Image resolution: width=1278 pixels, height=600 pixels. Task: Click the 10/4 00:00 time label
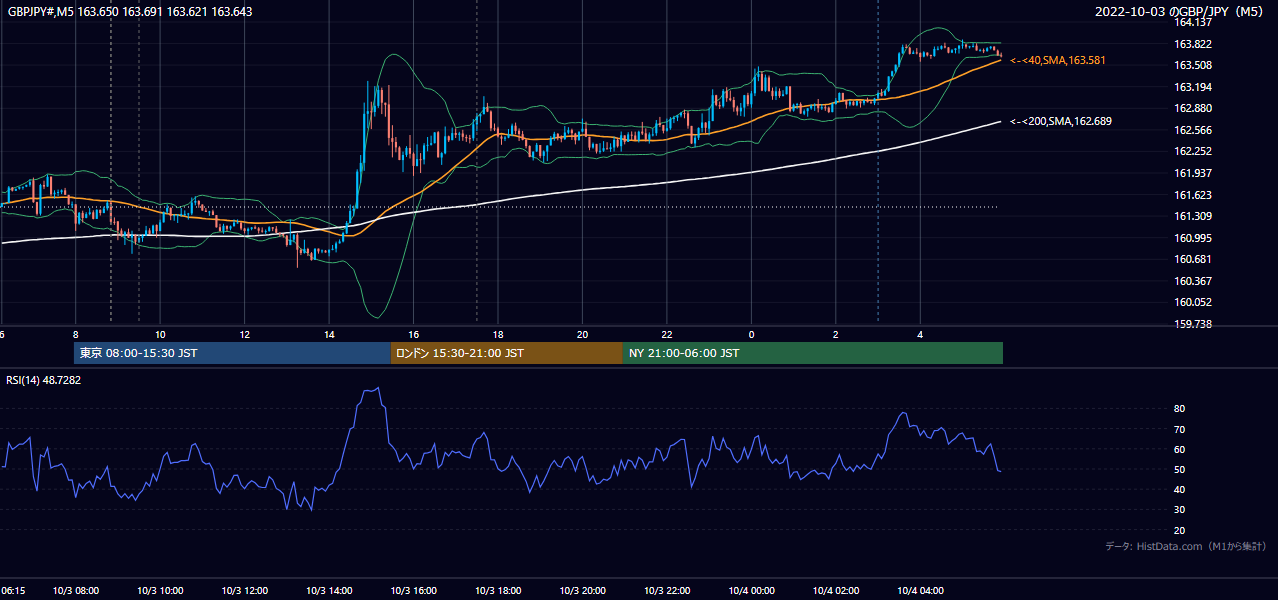tap(752, 591)
